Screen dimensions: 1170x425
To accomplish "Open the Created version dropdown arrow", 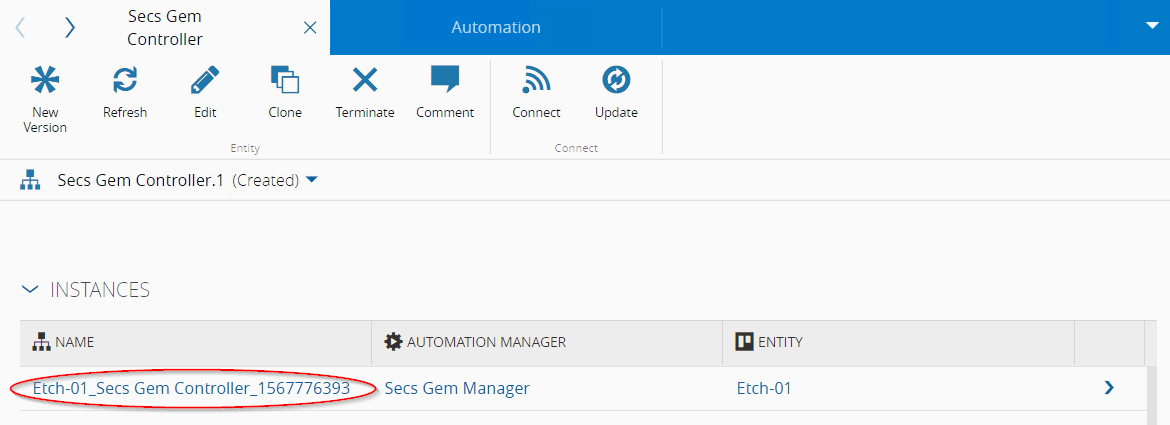I will tap(311, 180).
